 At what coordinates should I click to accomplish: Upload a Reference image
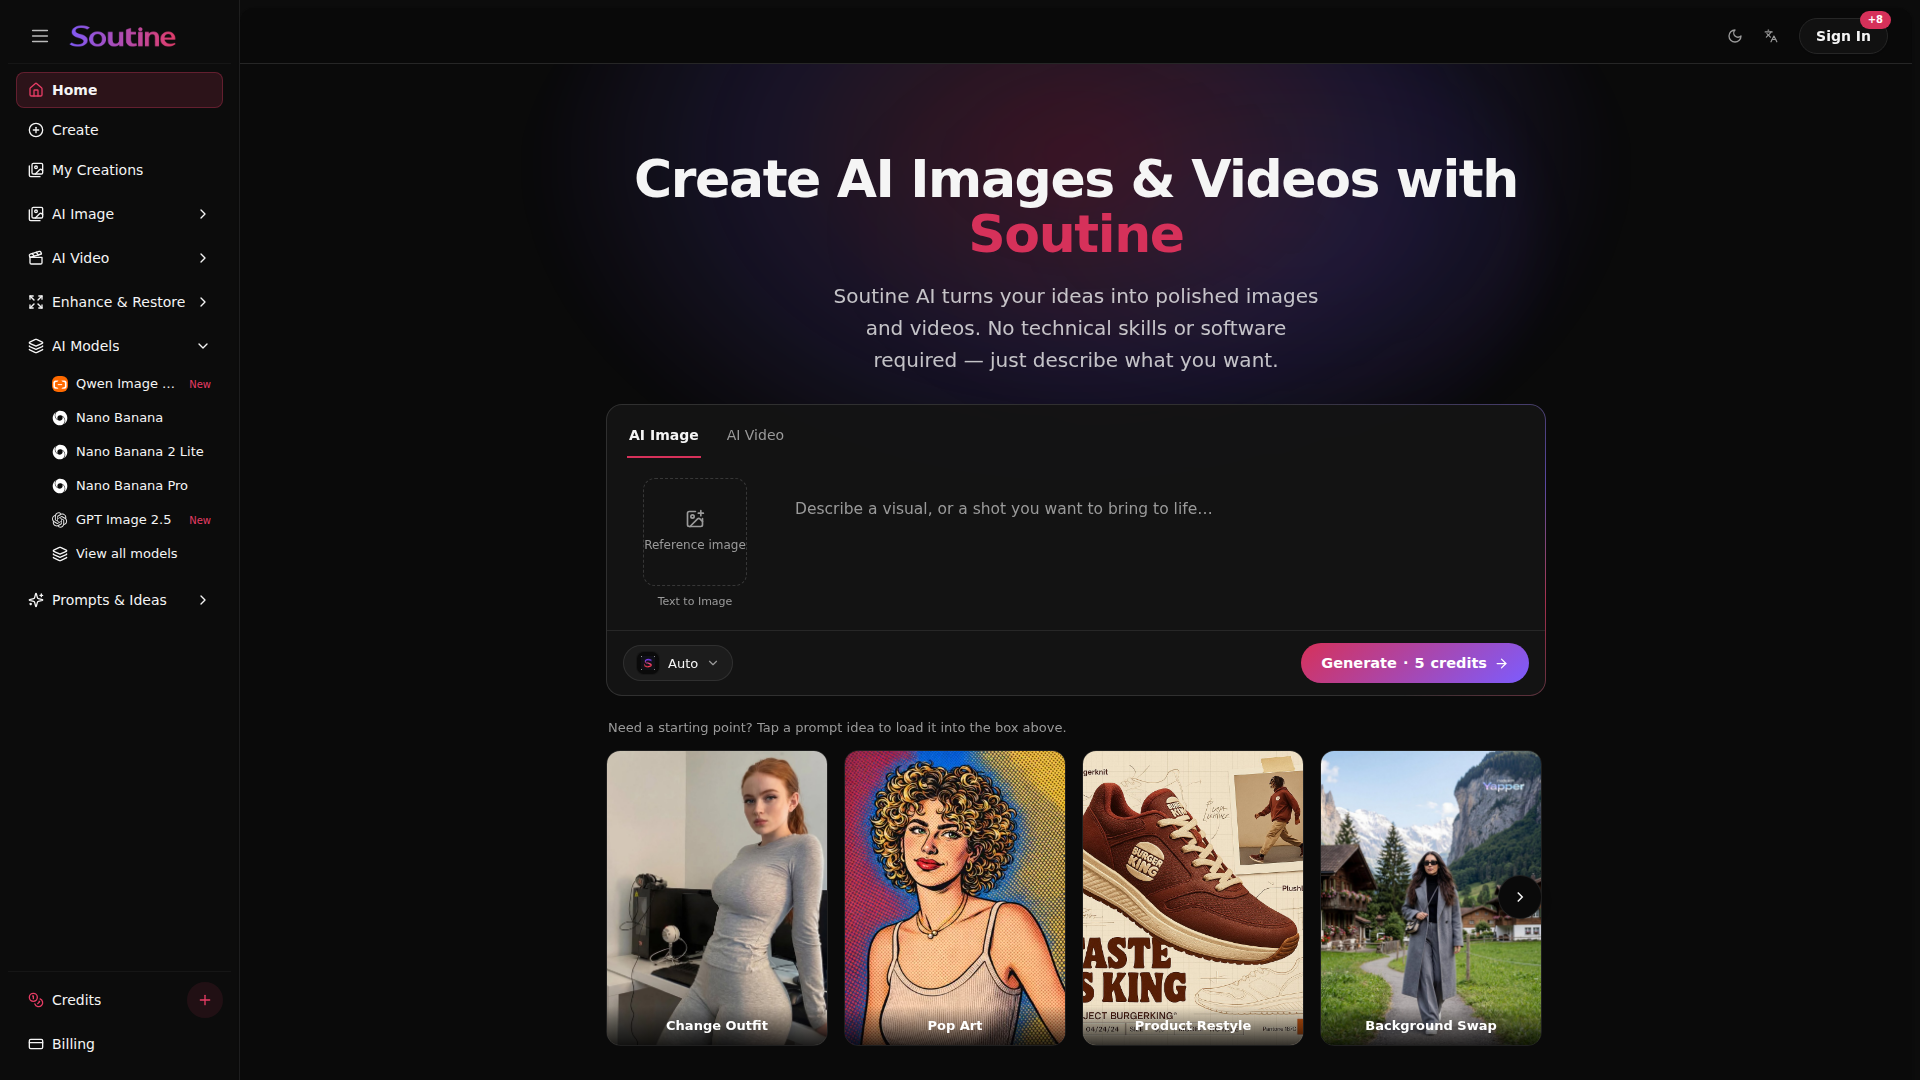(695, 532)
